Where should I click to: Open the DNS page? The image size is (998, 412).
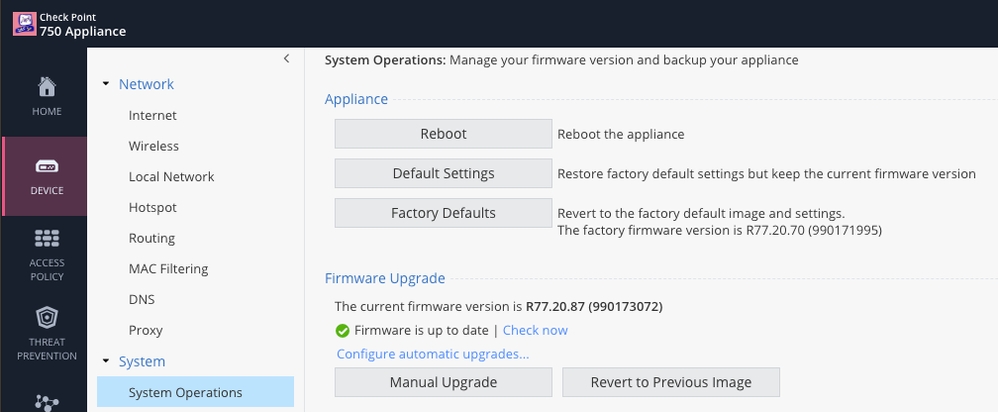[x=141, y=299]
